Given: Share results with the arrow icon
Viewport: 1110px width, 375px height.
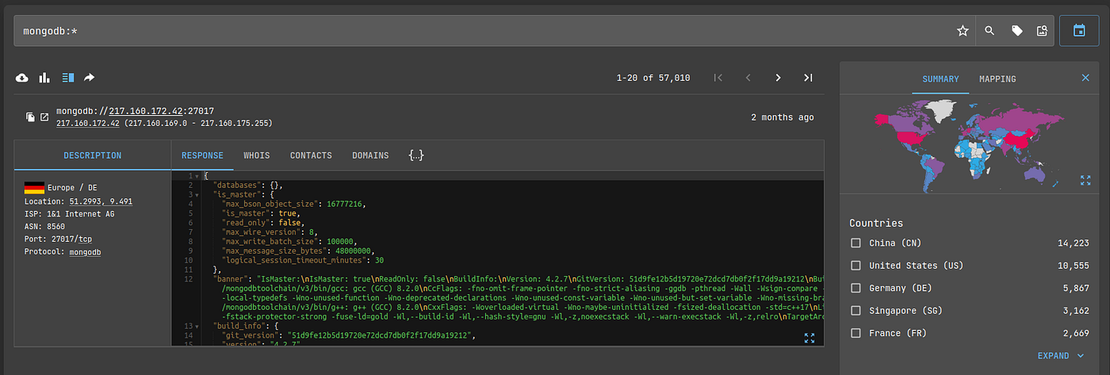Looking at the screenshot, I should (89, 78).
